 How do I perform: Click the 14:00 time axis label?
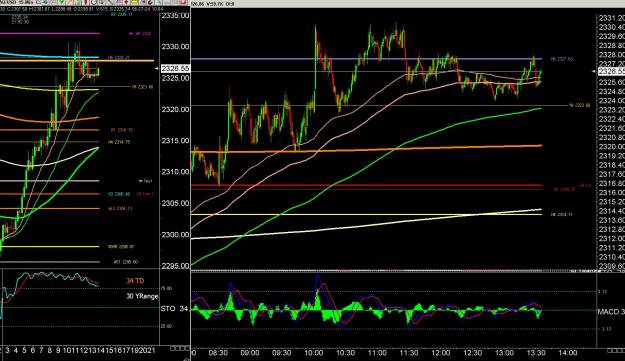point(568,353)
